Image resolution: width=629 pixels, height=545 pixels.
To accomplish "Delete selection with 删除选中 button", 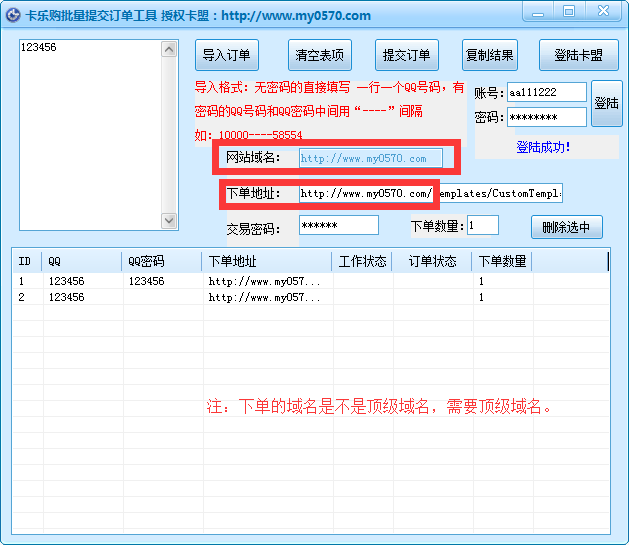I will coord(566,227).
